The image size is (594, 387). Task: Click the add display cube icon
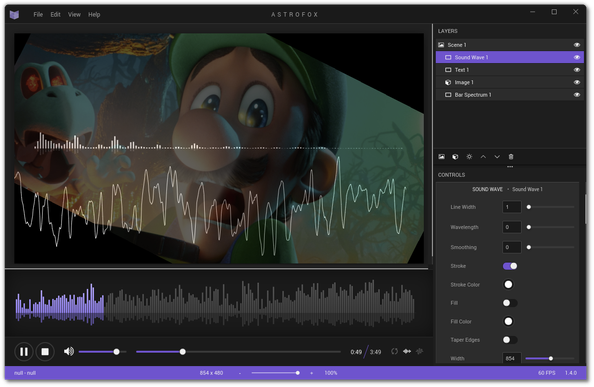coord(455,157)
